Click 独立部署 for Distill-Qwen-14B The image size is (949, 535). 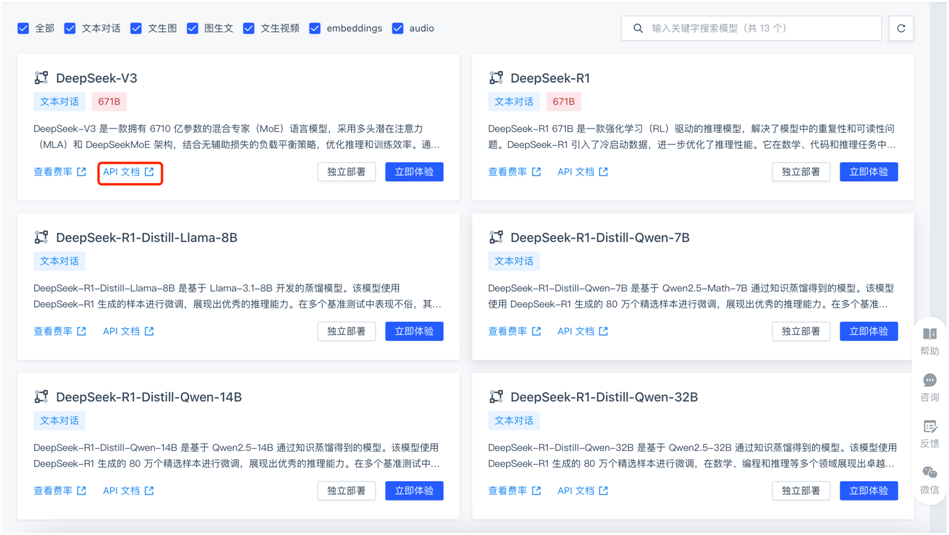coord(346,490)
